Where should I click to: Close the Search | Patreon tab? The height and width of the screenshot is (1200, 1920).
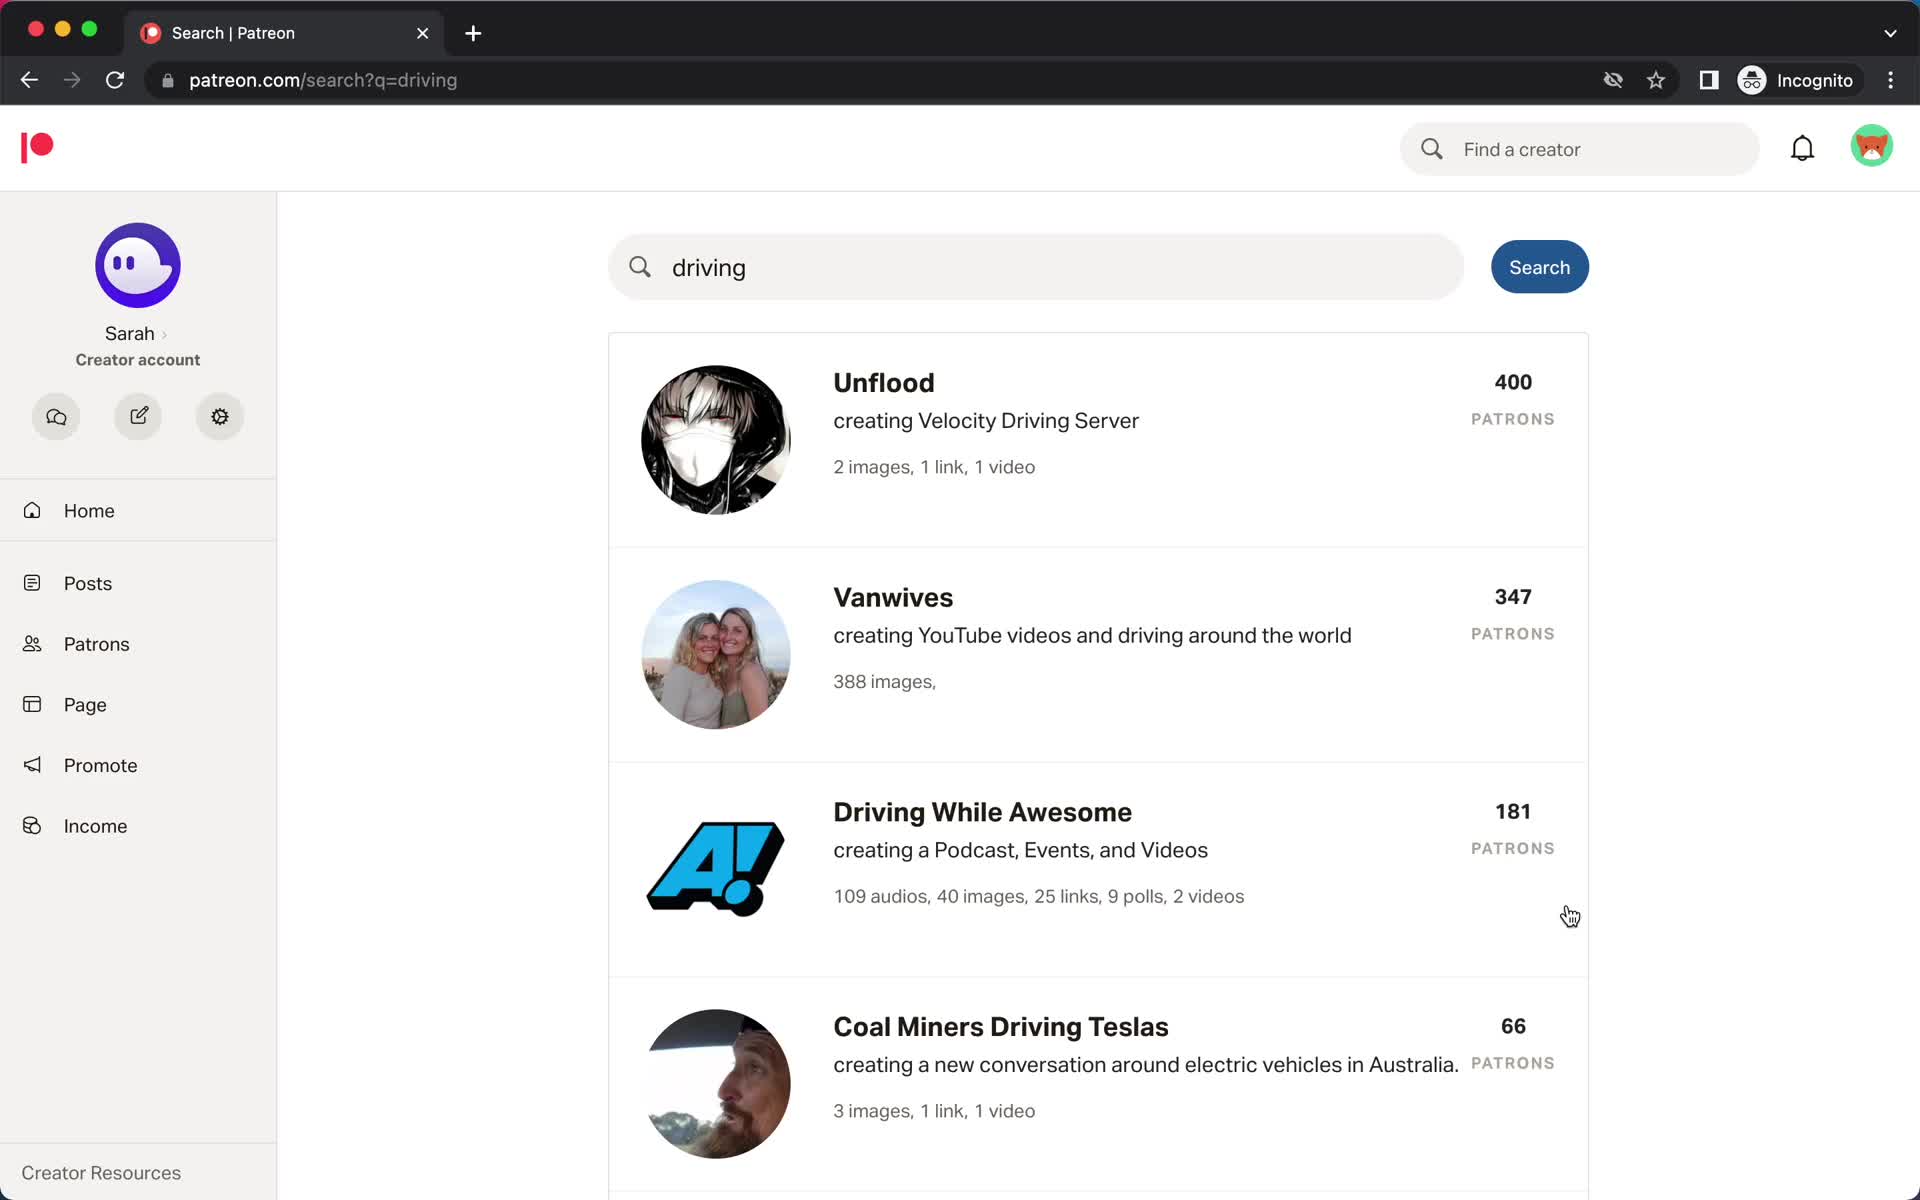pyautogui.click(x=423, y=33)
